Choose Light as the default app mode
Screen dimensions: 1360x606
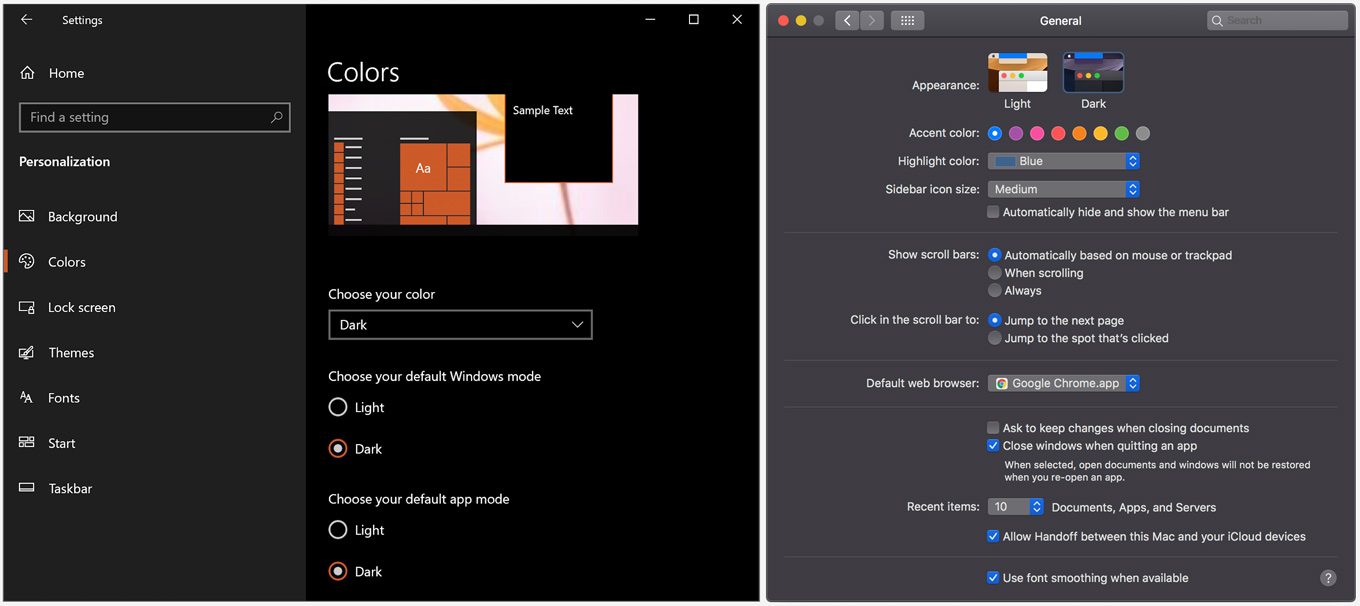coord(338,529)
